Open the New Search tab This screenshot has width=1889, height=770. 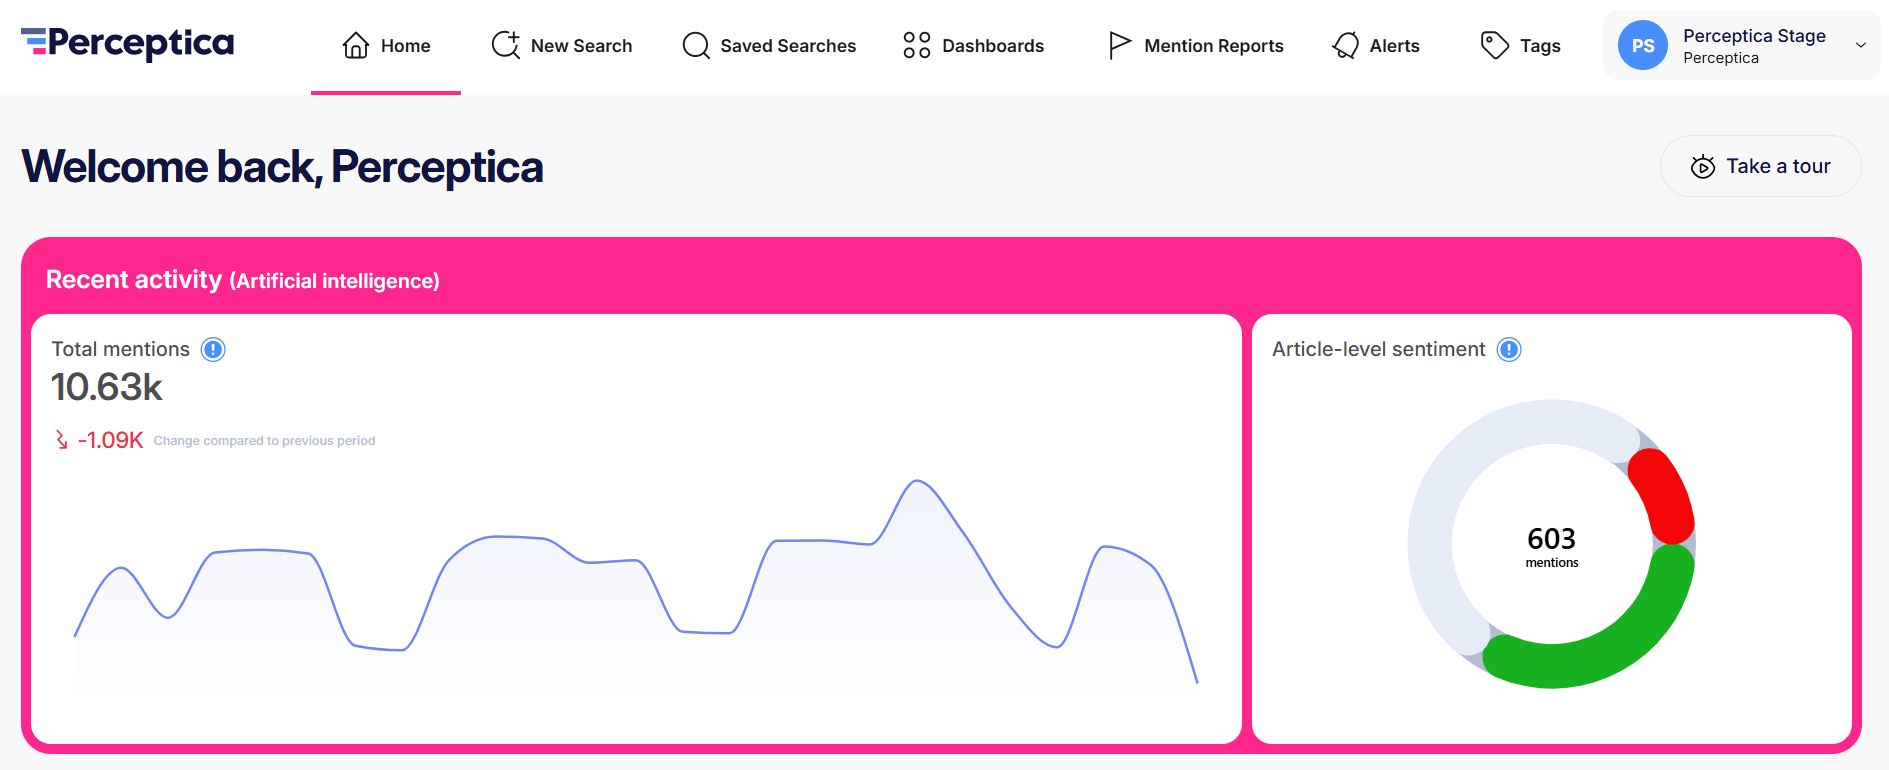[x=562, y=46]
